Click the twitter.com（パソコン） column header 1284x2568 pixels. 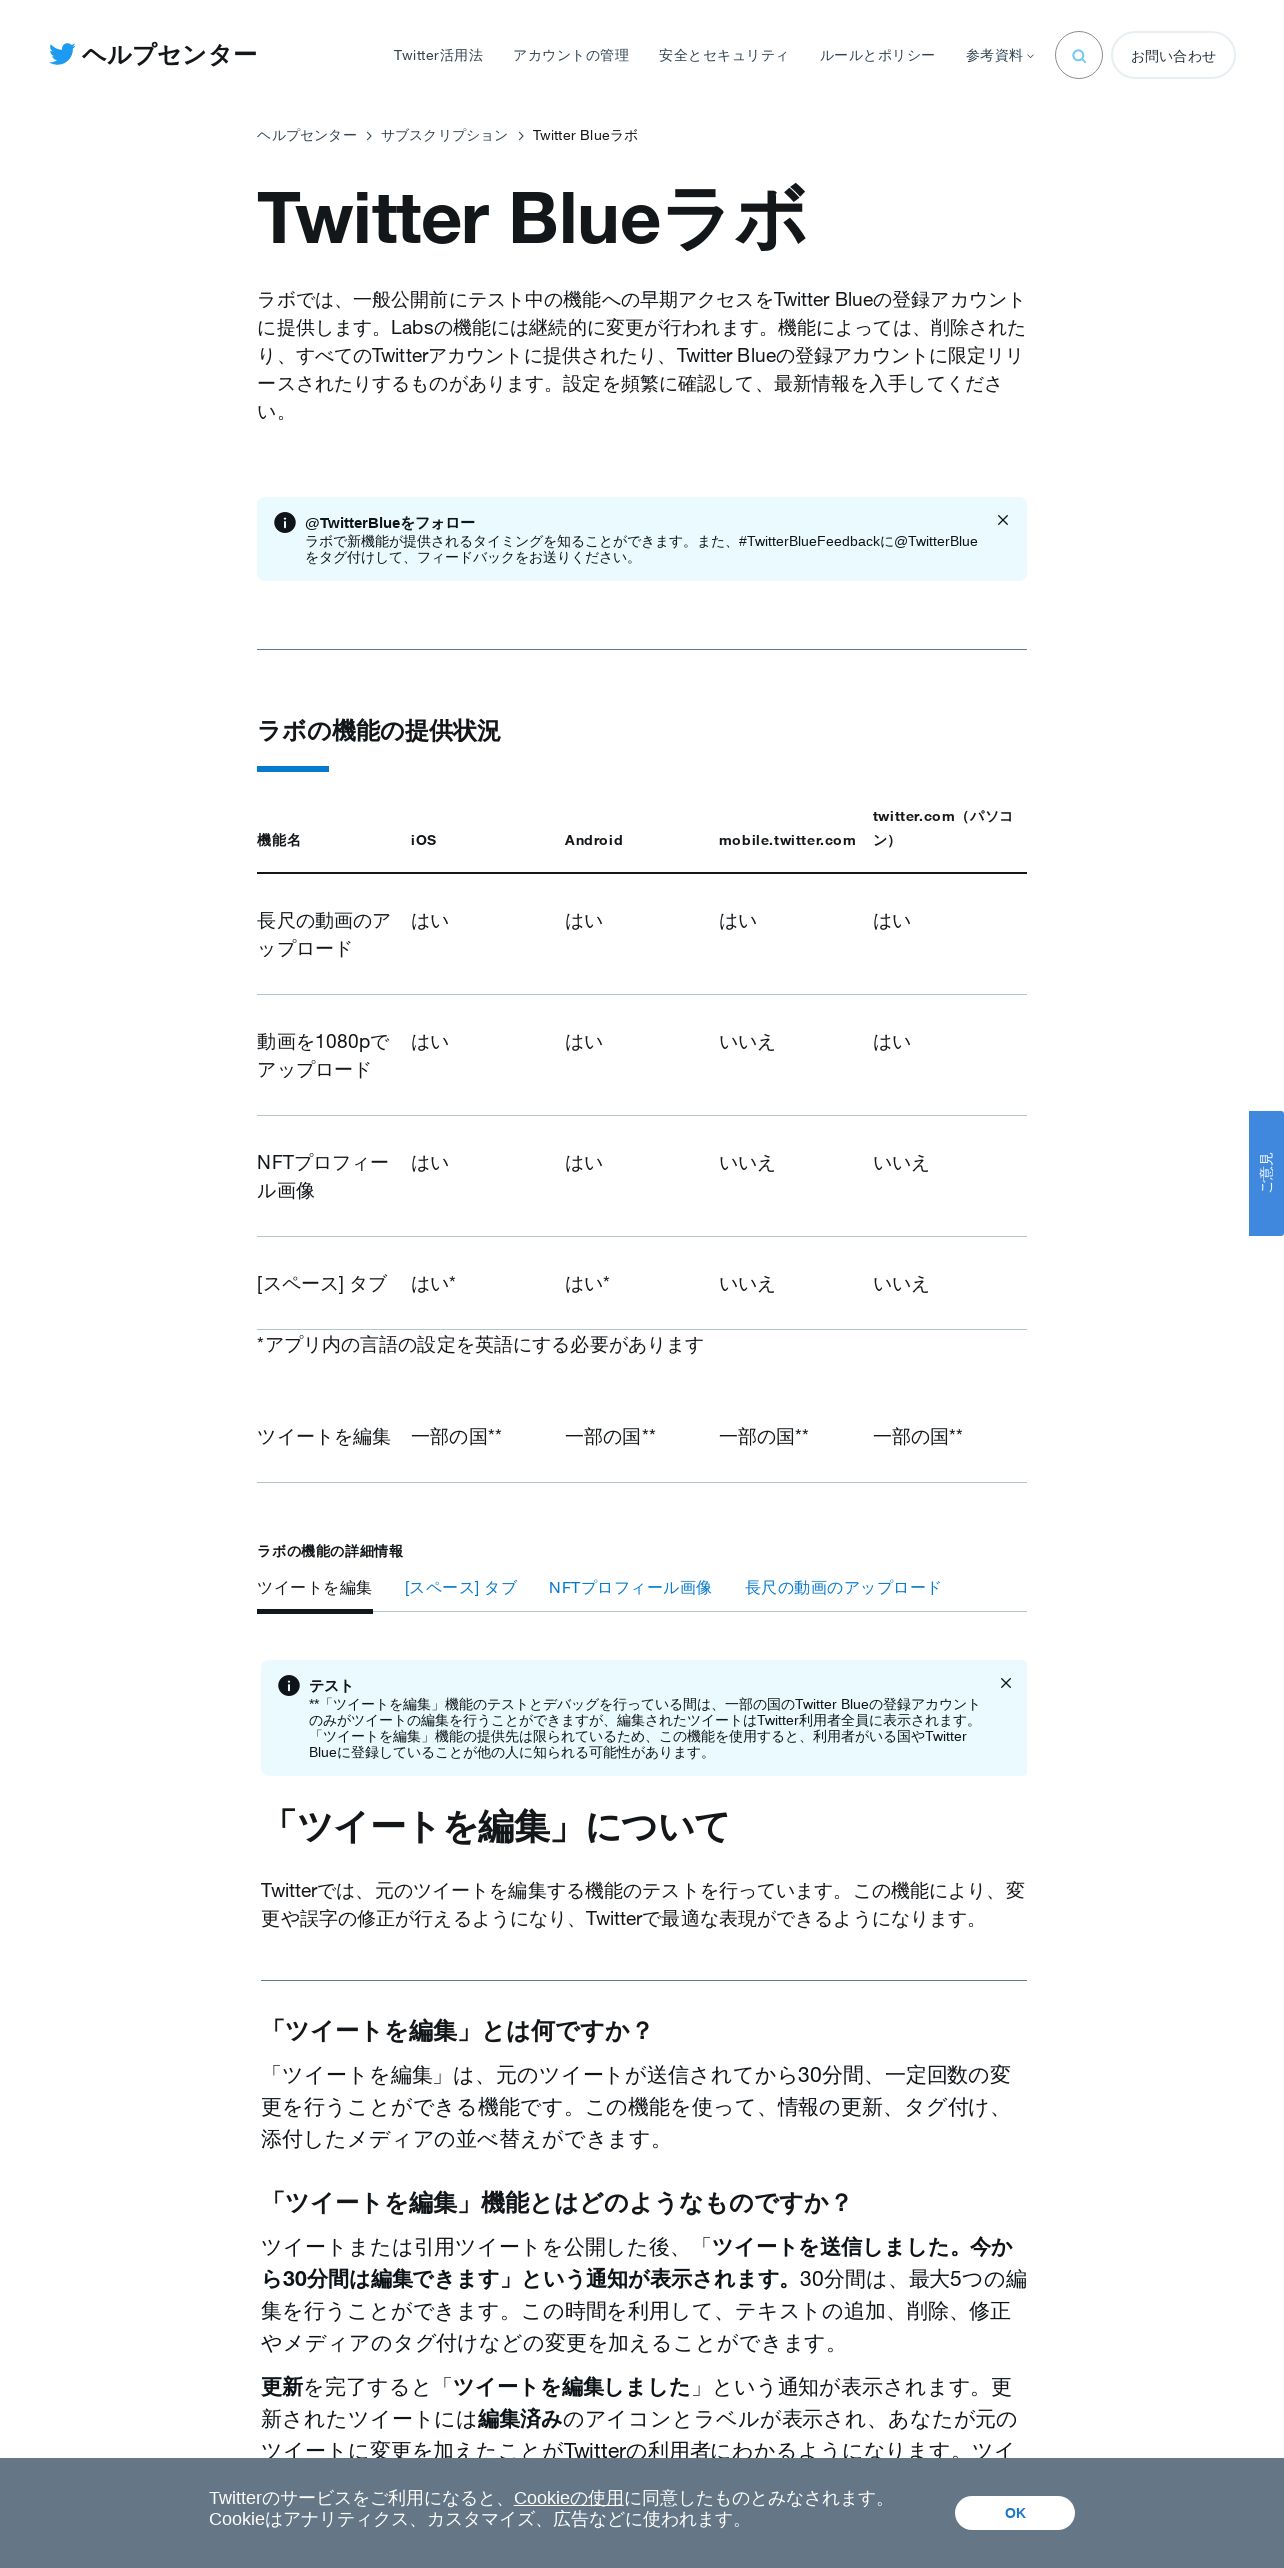pos(943,828)
